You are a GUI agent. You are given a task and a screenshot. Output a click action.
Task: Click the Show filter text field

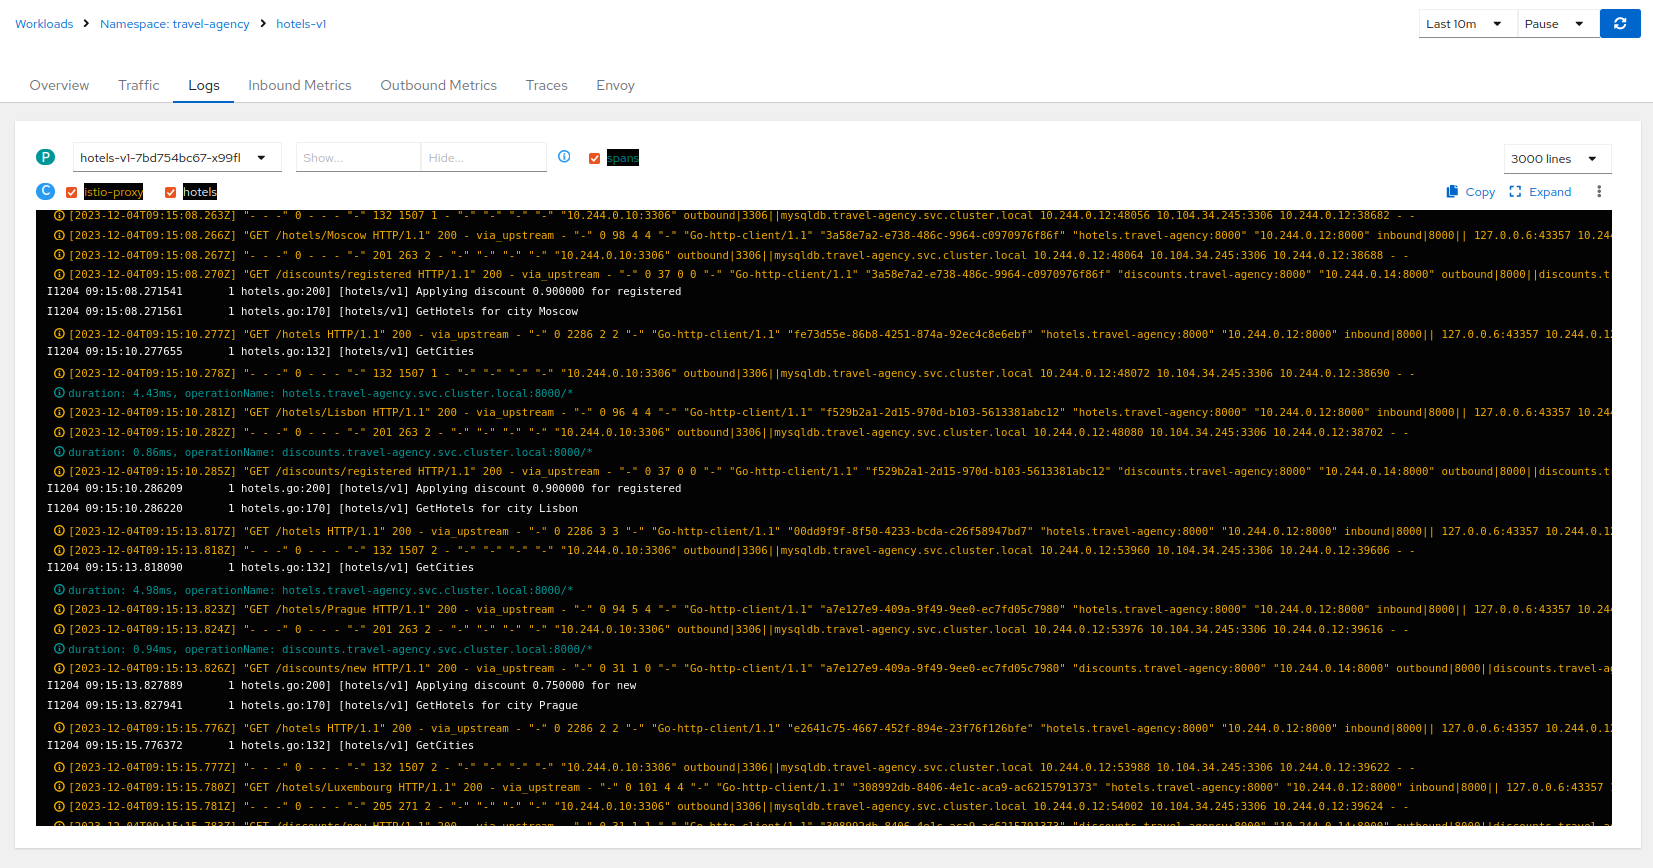(357, 158)
